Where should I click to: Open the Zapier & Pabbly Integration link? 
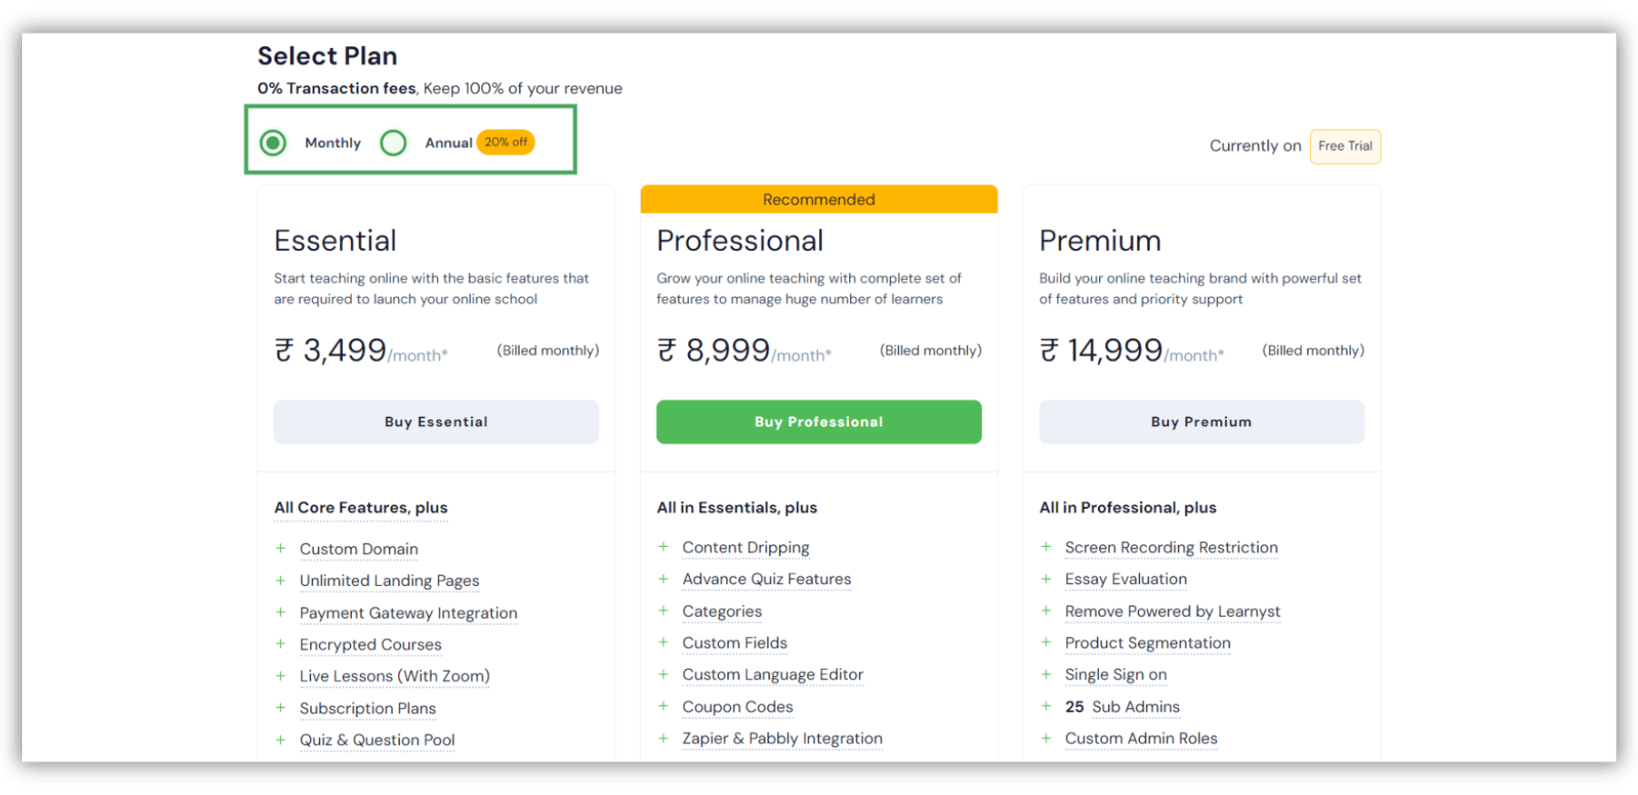[x=782, y=739]
